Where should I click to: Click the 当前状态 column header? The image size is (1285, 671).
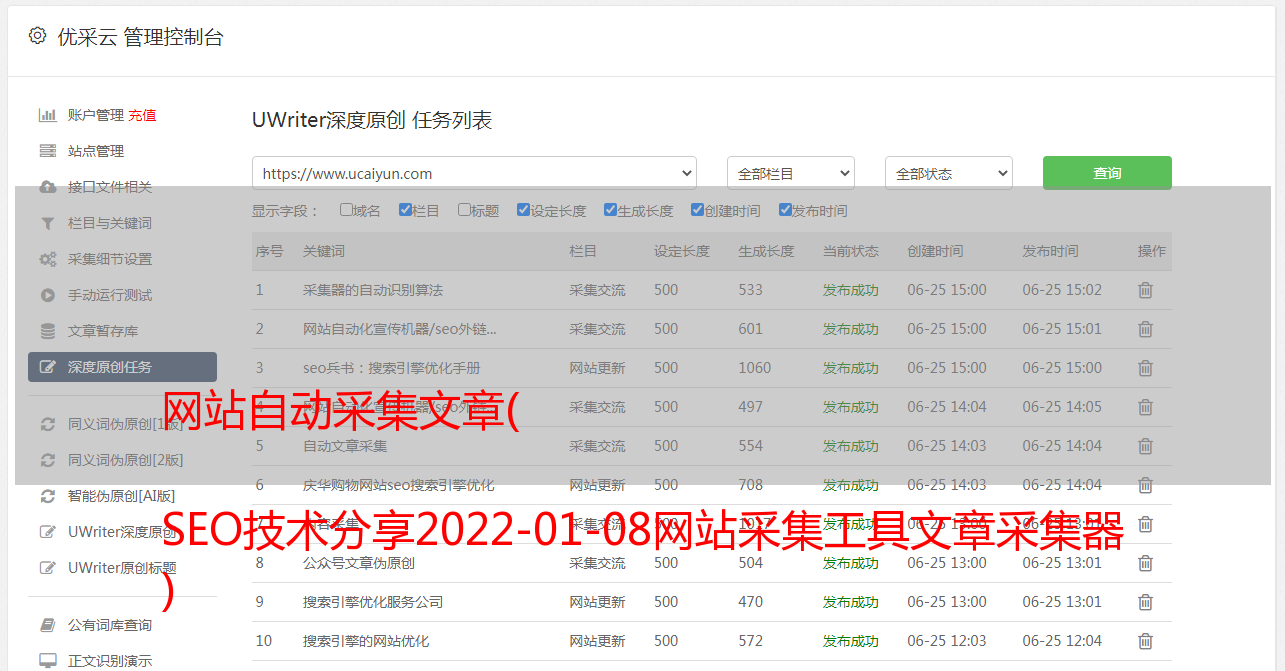[x=851, y=251]
